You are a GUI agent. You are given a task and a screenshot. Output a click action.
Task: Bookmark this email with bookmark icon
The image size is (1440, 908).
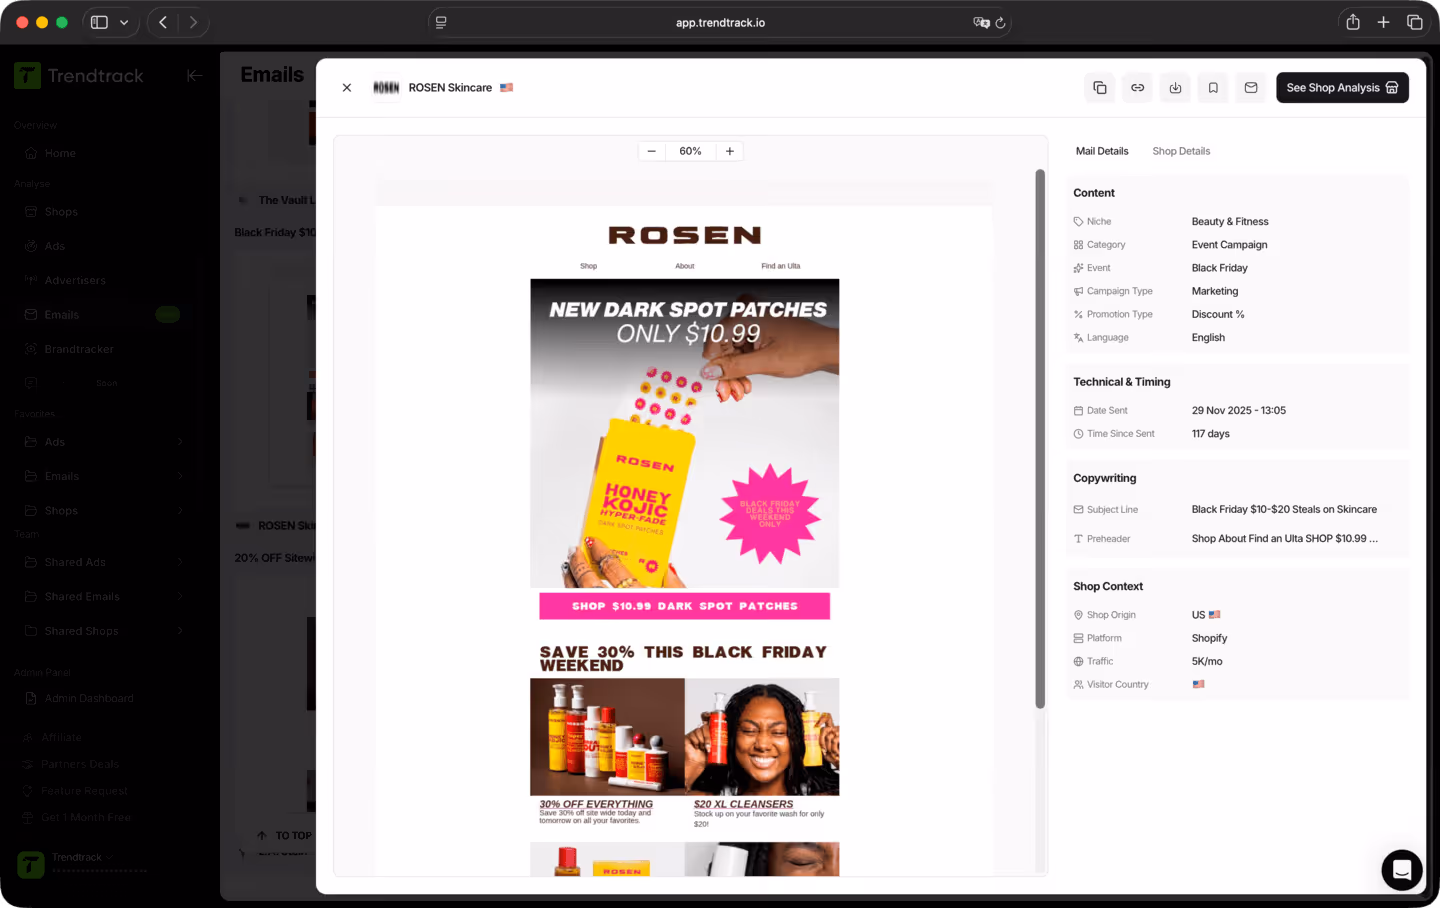point(1213,88)
